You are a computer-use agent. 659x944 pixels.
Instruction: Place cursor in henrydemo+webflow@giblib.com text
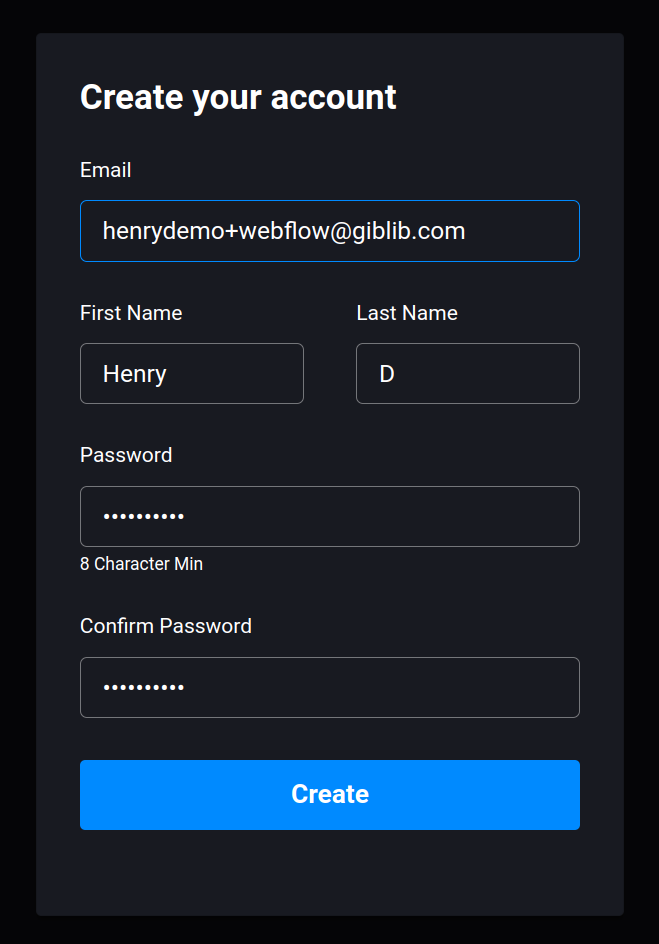[x=284, y=231]
